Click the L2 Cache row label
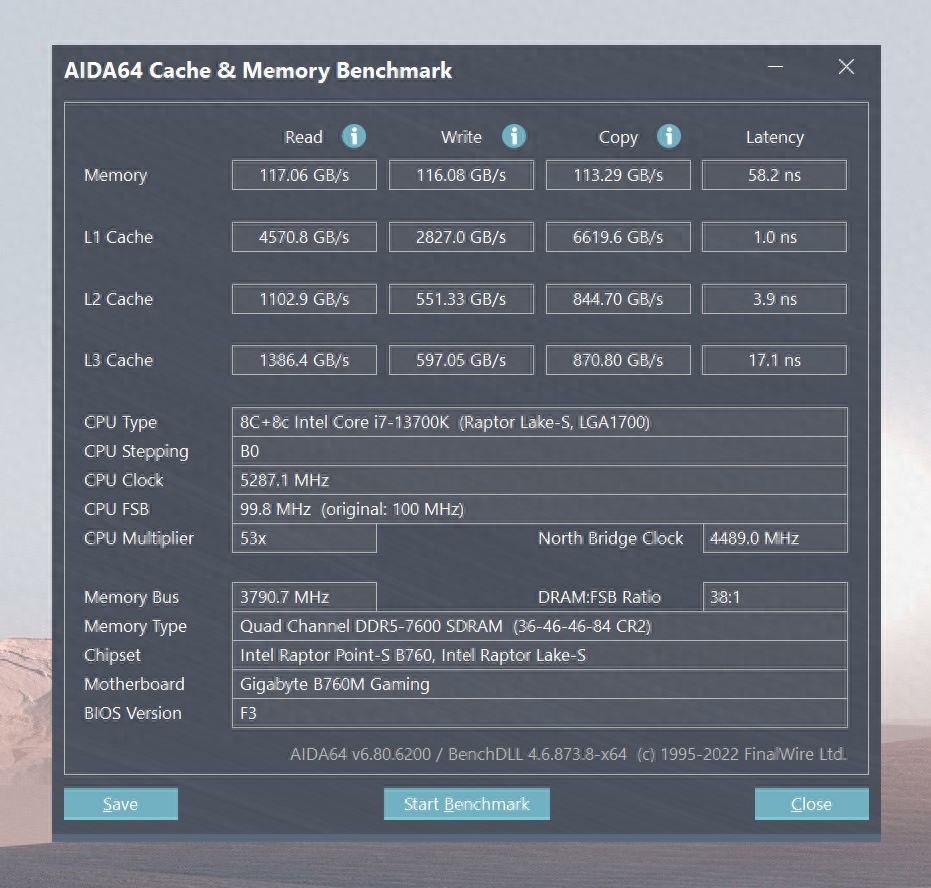 (119, 299)
